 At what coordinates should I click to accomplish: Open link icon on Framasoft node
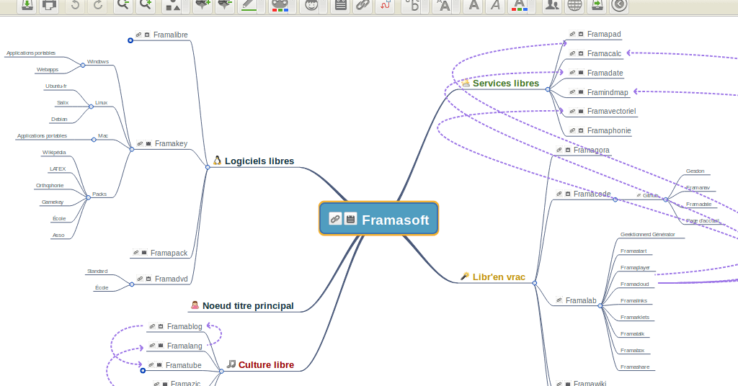pyautogui.click(x=335, y=219)
